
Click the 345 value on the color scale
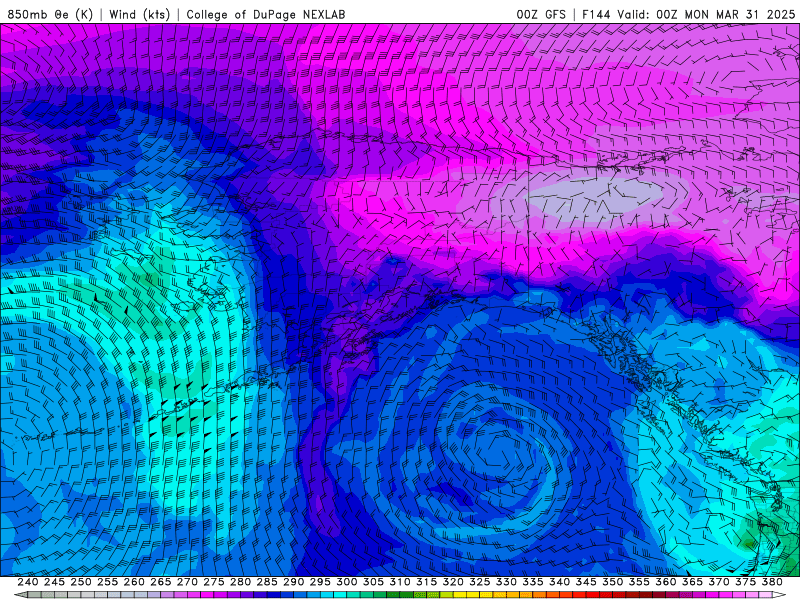tap(586, 582)
